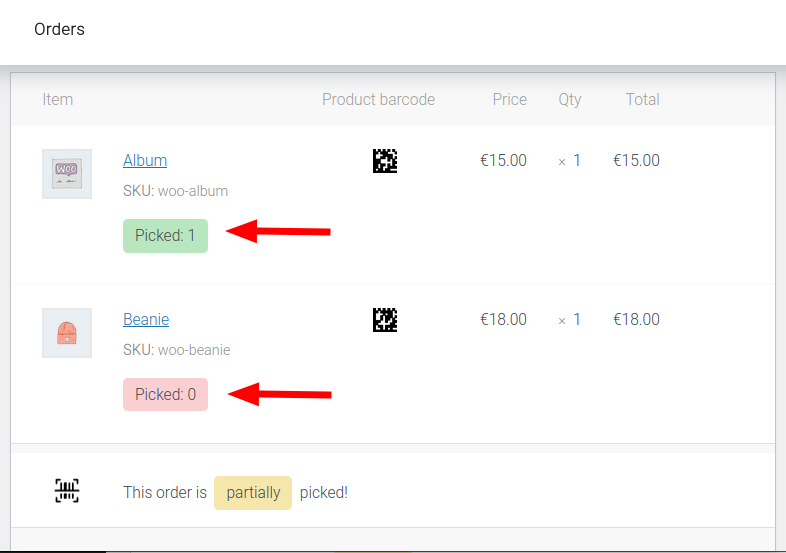The width and height of the screenshot is (786, 553).
Task: Click the Album product barcode icon
Action: [385, 161]
